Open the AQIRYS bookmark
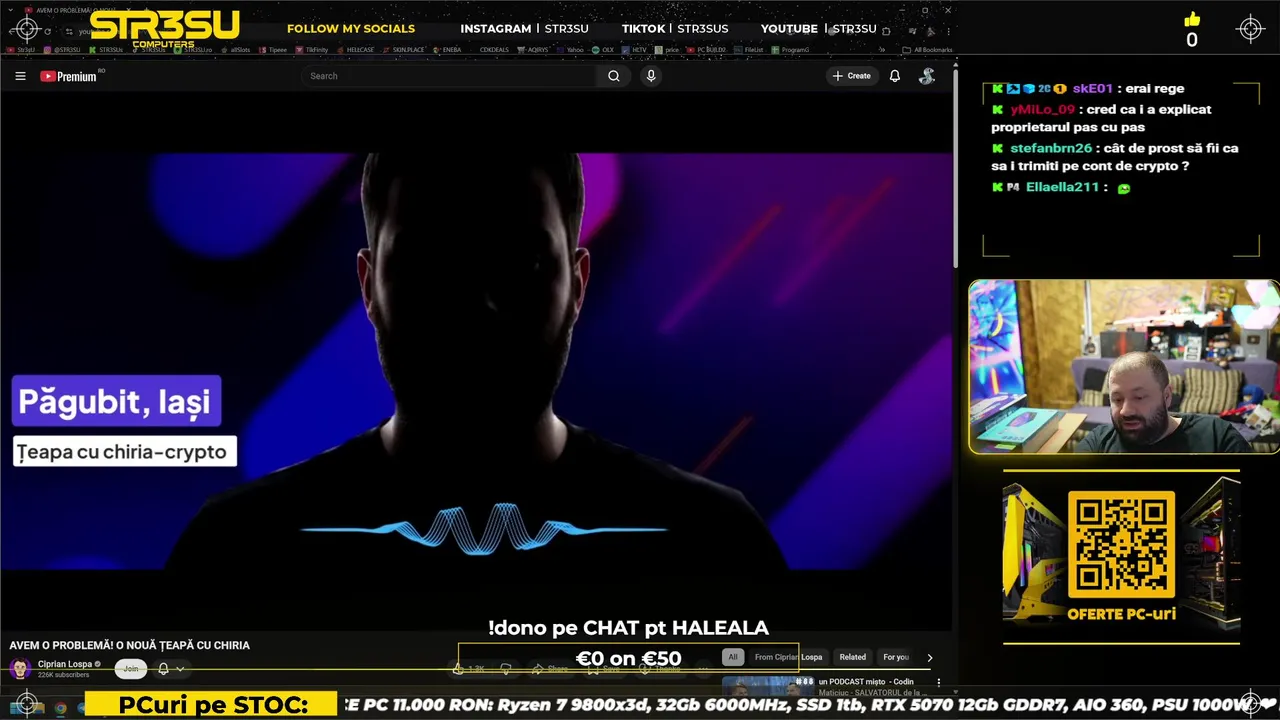Image resolution: width=1280 pixels, height=720 pixels. [534, 49]
